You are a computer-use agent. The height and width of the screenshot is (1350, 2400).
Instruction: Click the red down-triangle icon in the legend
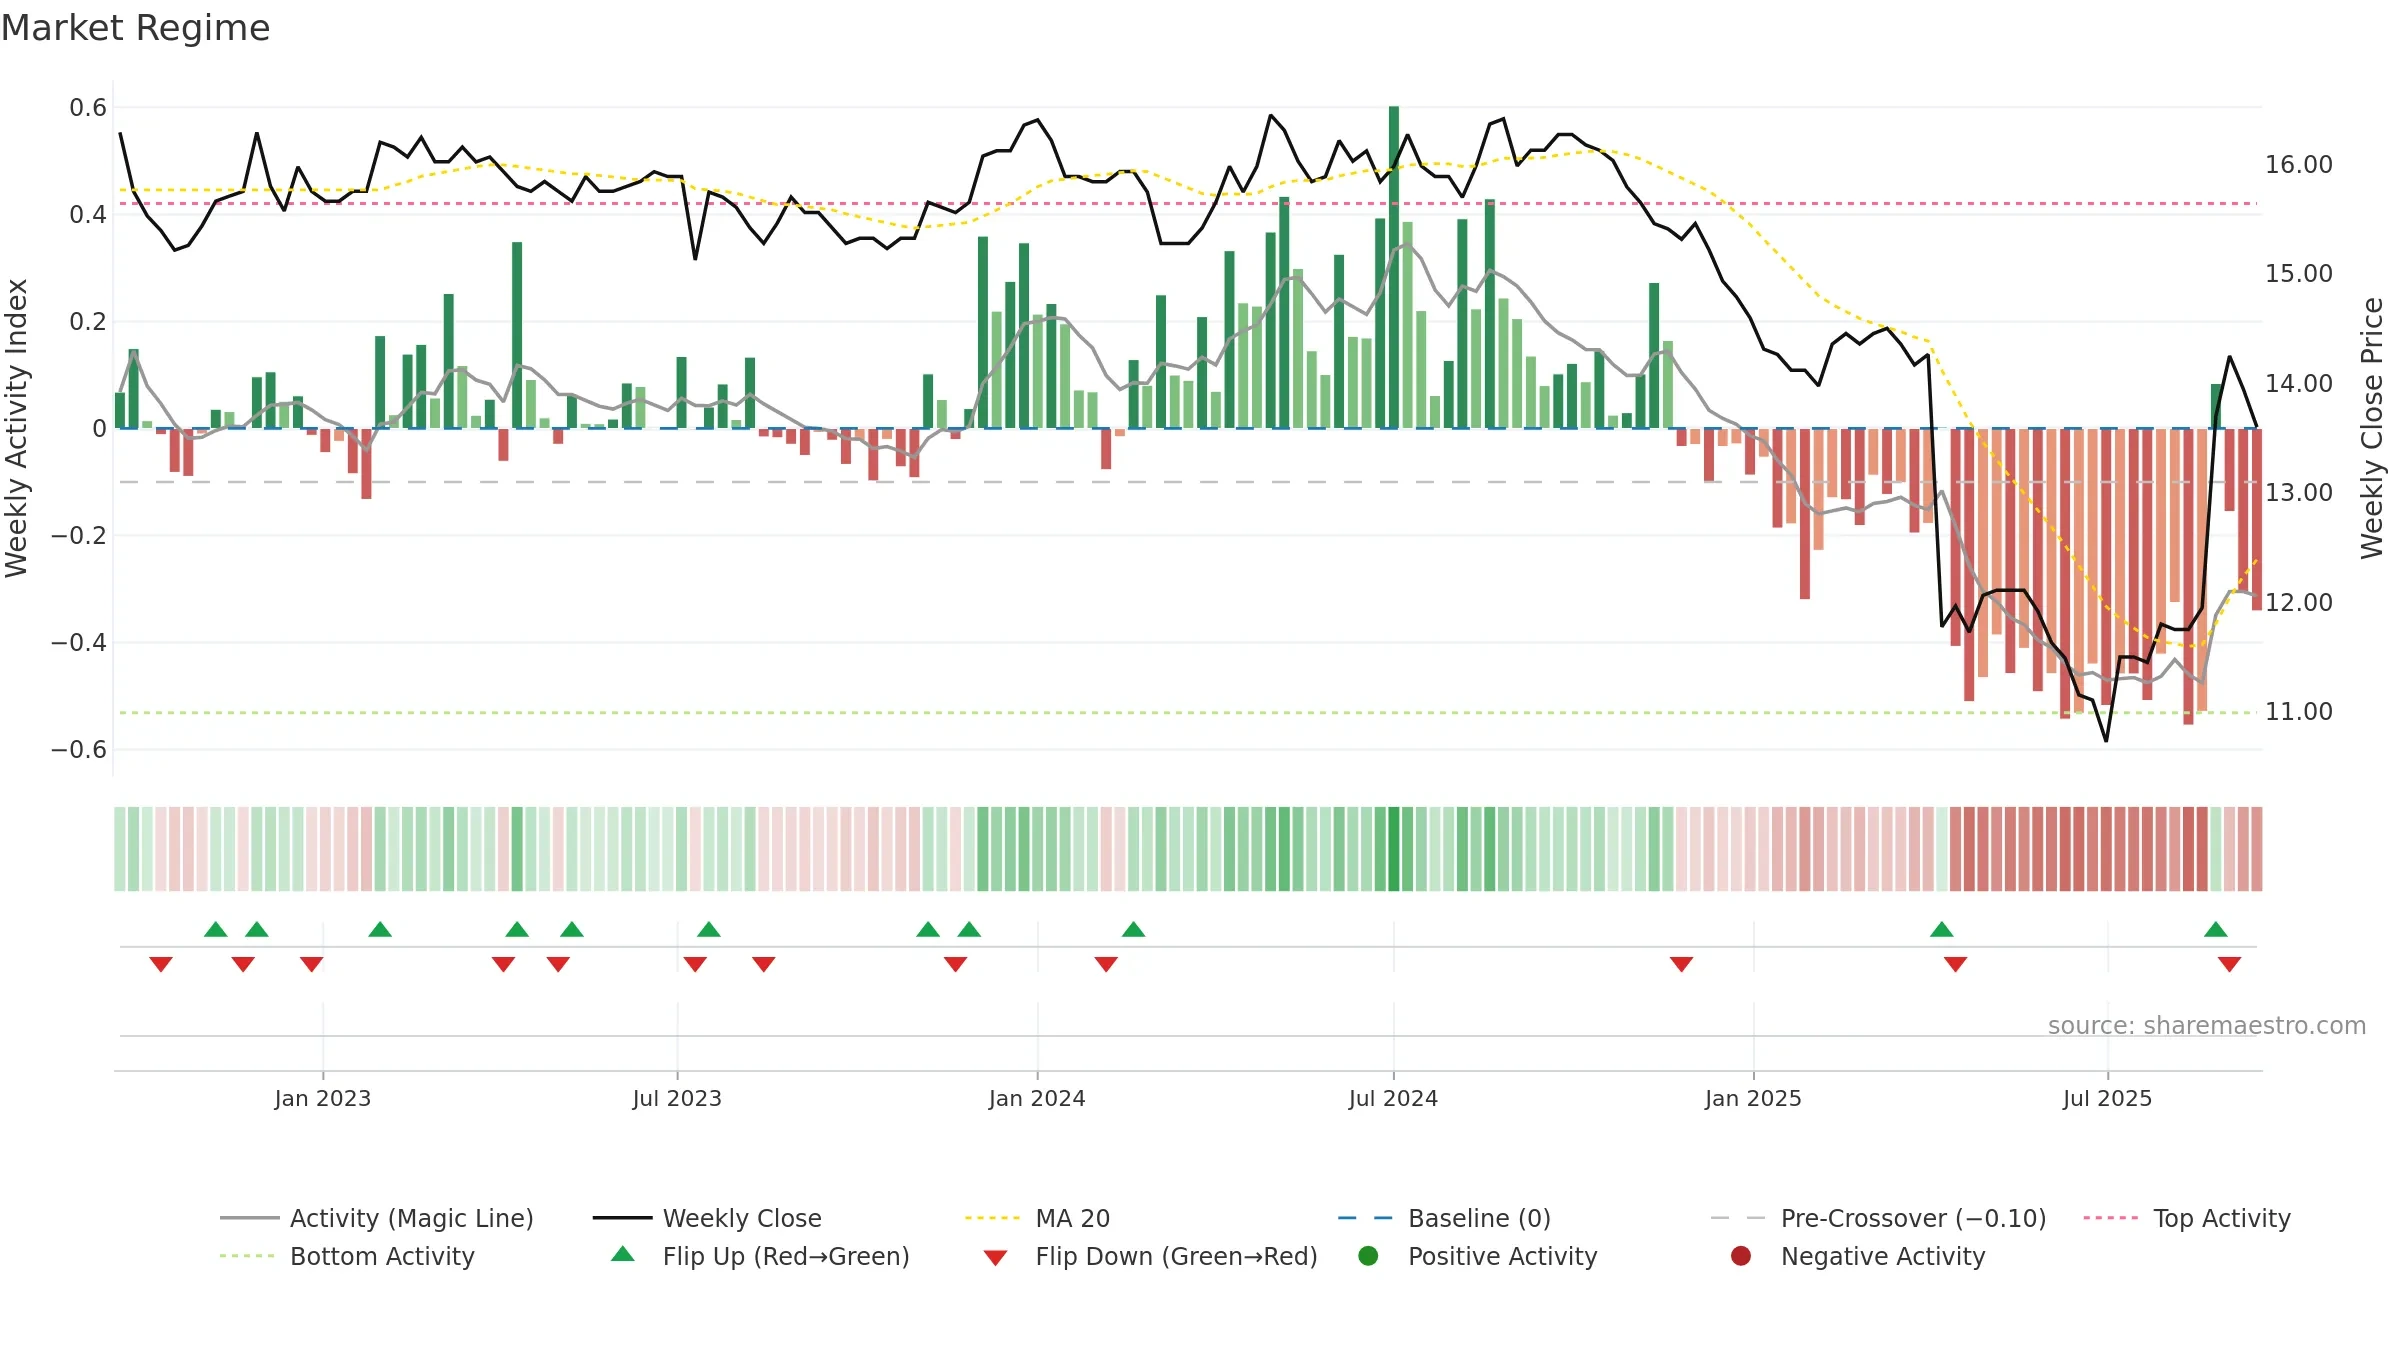(x=995, y=1258)
